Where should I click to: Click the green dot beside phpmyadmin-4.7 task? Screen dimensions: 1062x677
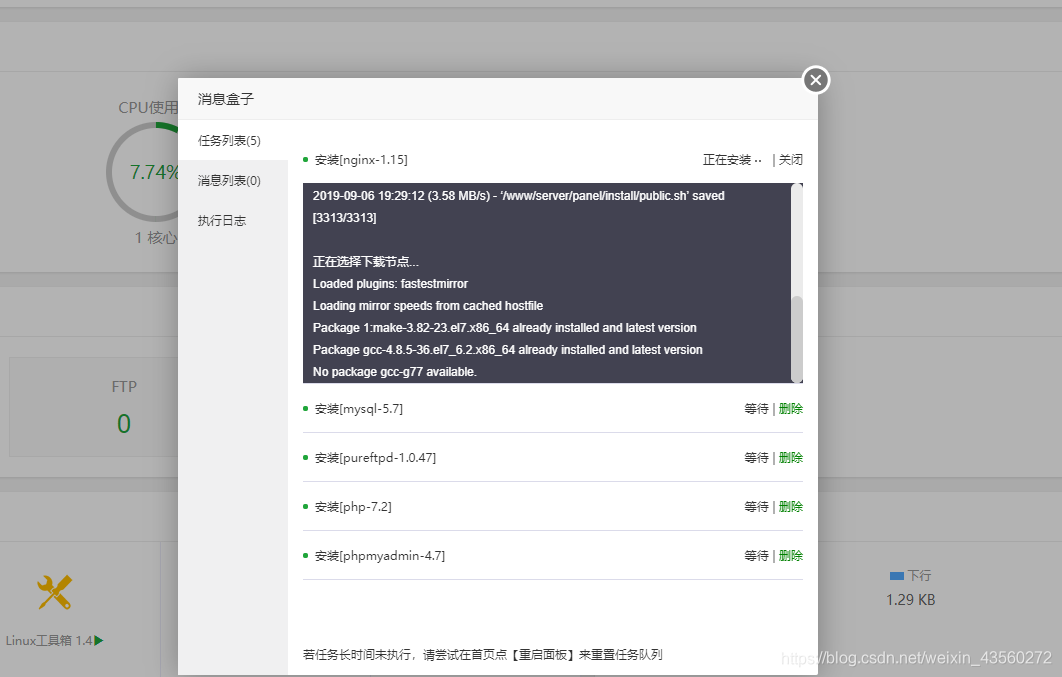pos(307,555)
